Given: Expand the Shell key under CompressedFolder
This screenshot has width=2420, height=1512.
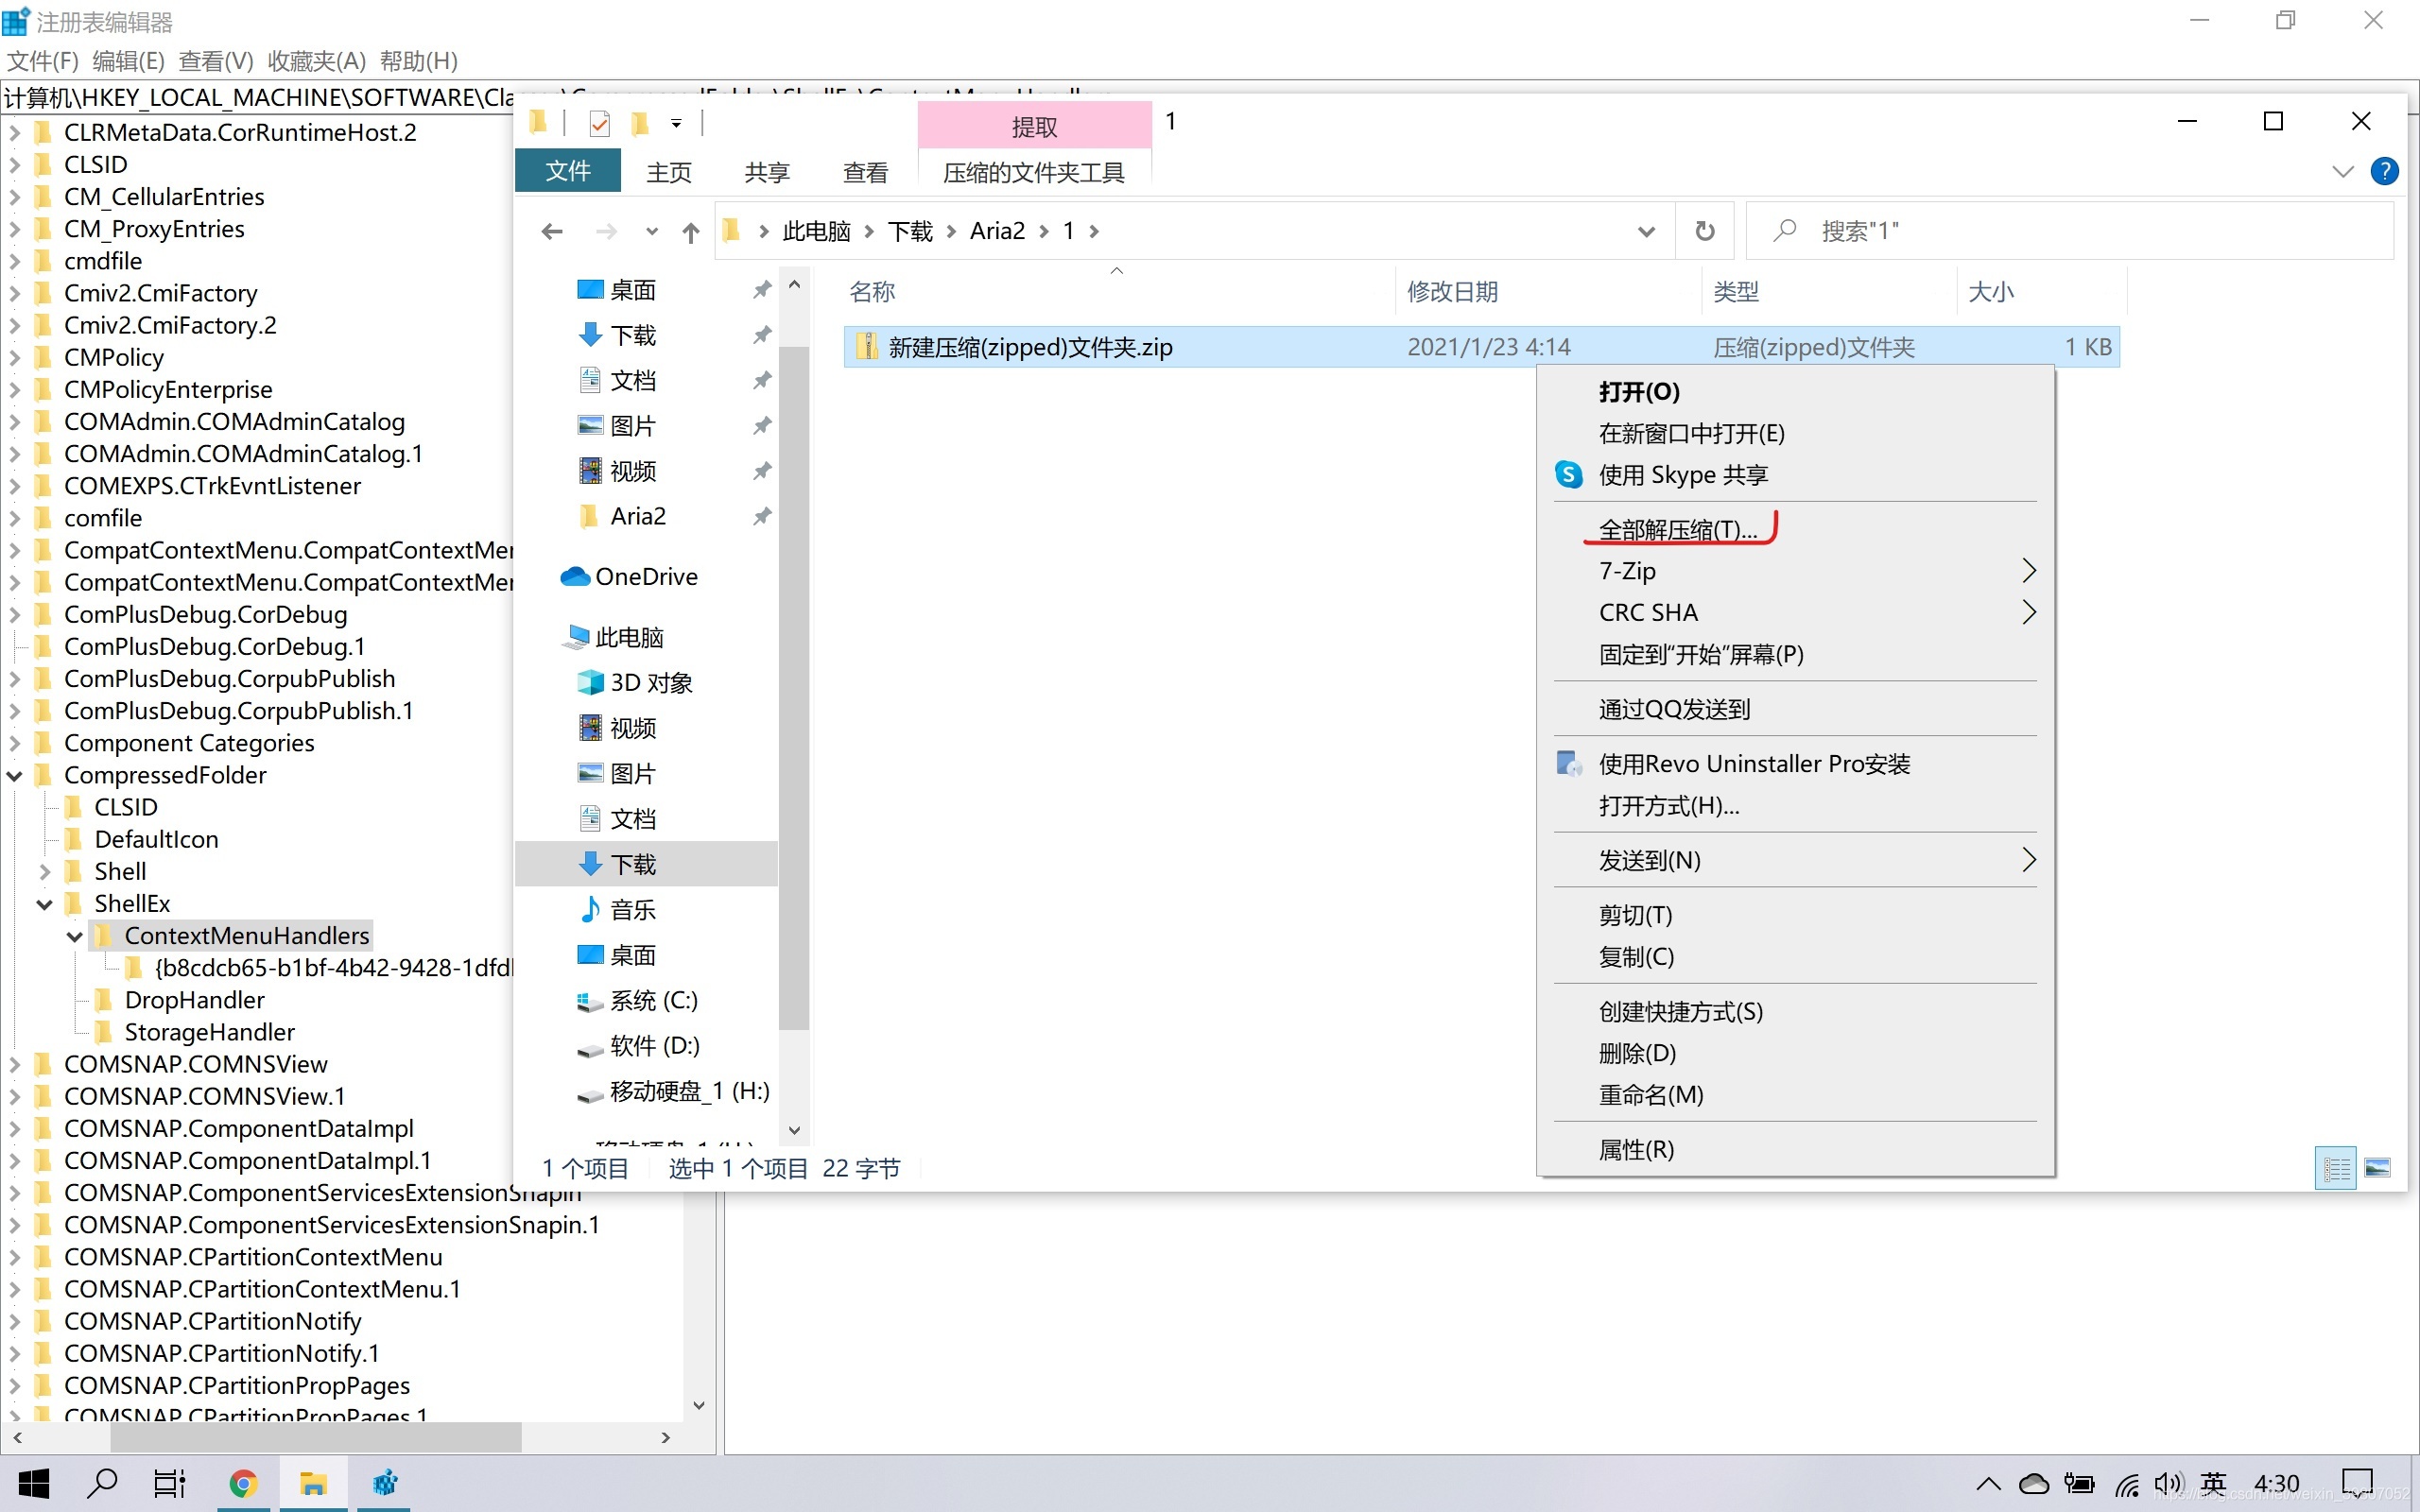Looking at the screenshot, I should coord(45,872).
